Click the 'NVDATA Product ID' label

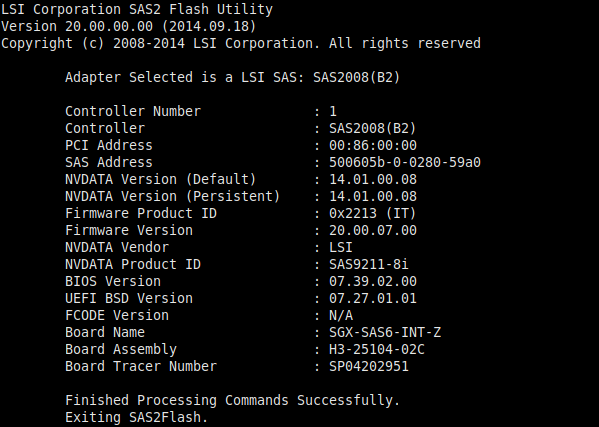[133, 264]
